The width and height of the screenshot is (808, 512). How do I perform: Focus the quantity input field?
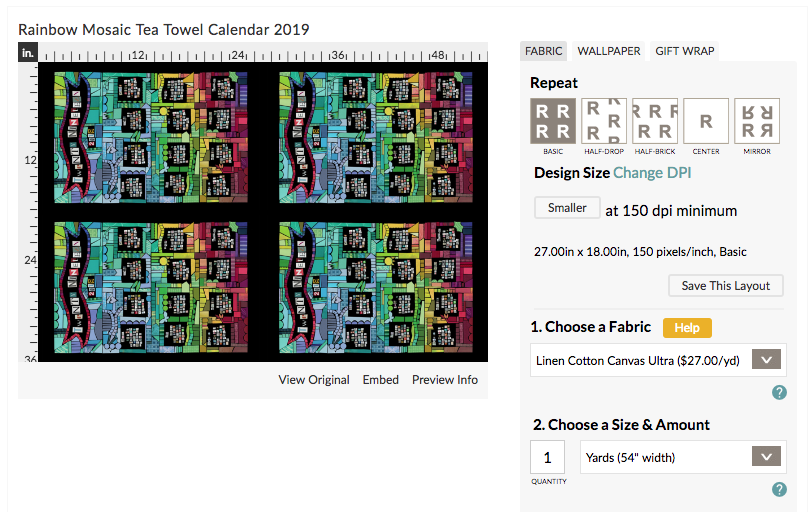coord(547,457)
